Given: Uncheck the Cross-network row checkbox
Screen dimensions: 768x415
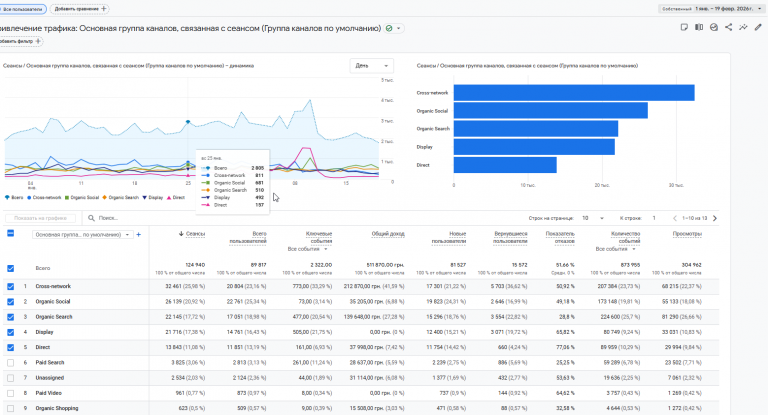Looking at the screenshot, I should point(11,286).
